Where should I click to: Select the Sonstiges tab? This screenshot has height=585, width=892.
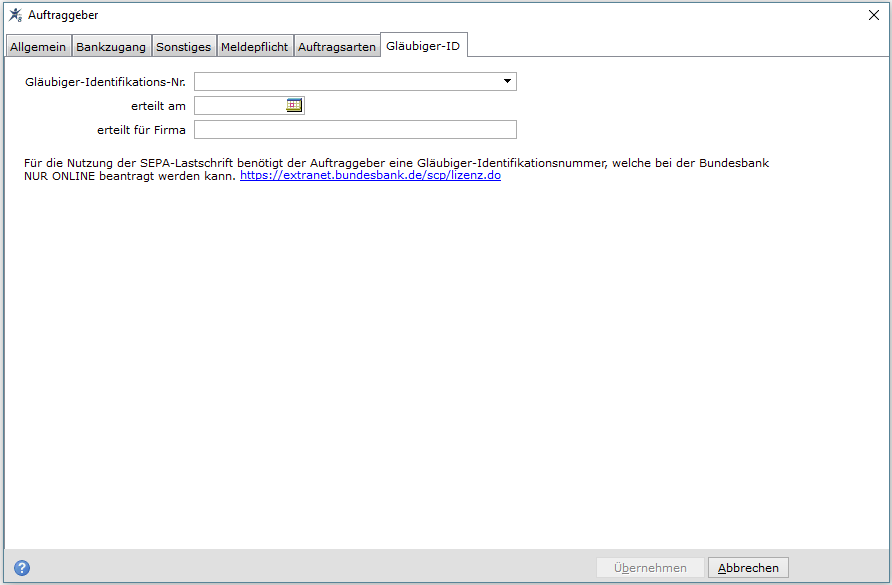[183, 47]
